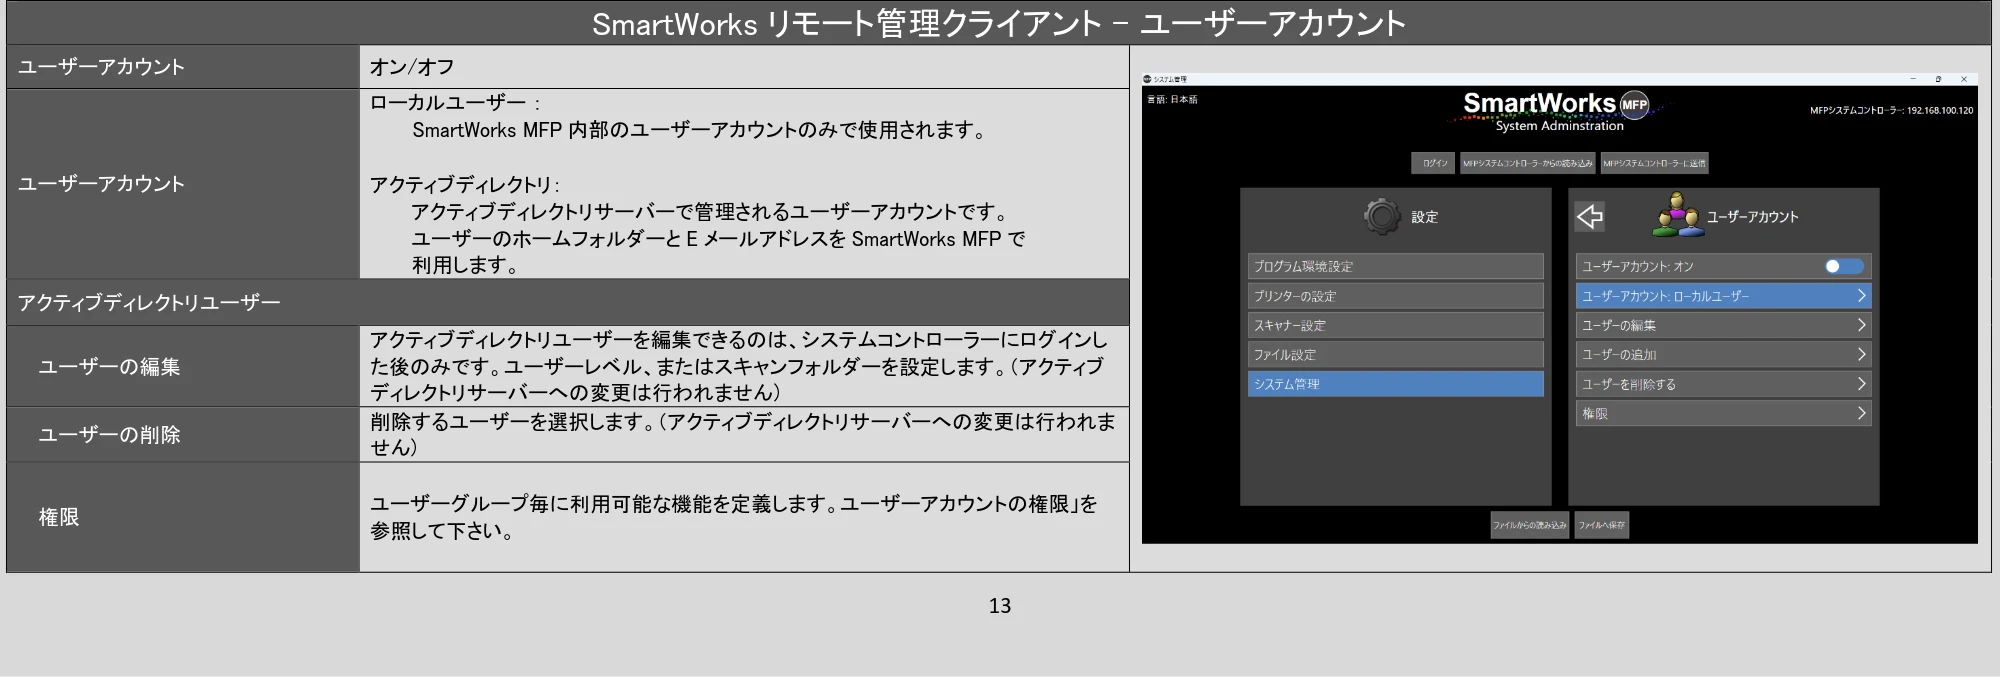Click the 言語: 日本語 language label
This screenshot has width=2000, height=677.
(x=1172, y=100)
